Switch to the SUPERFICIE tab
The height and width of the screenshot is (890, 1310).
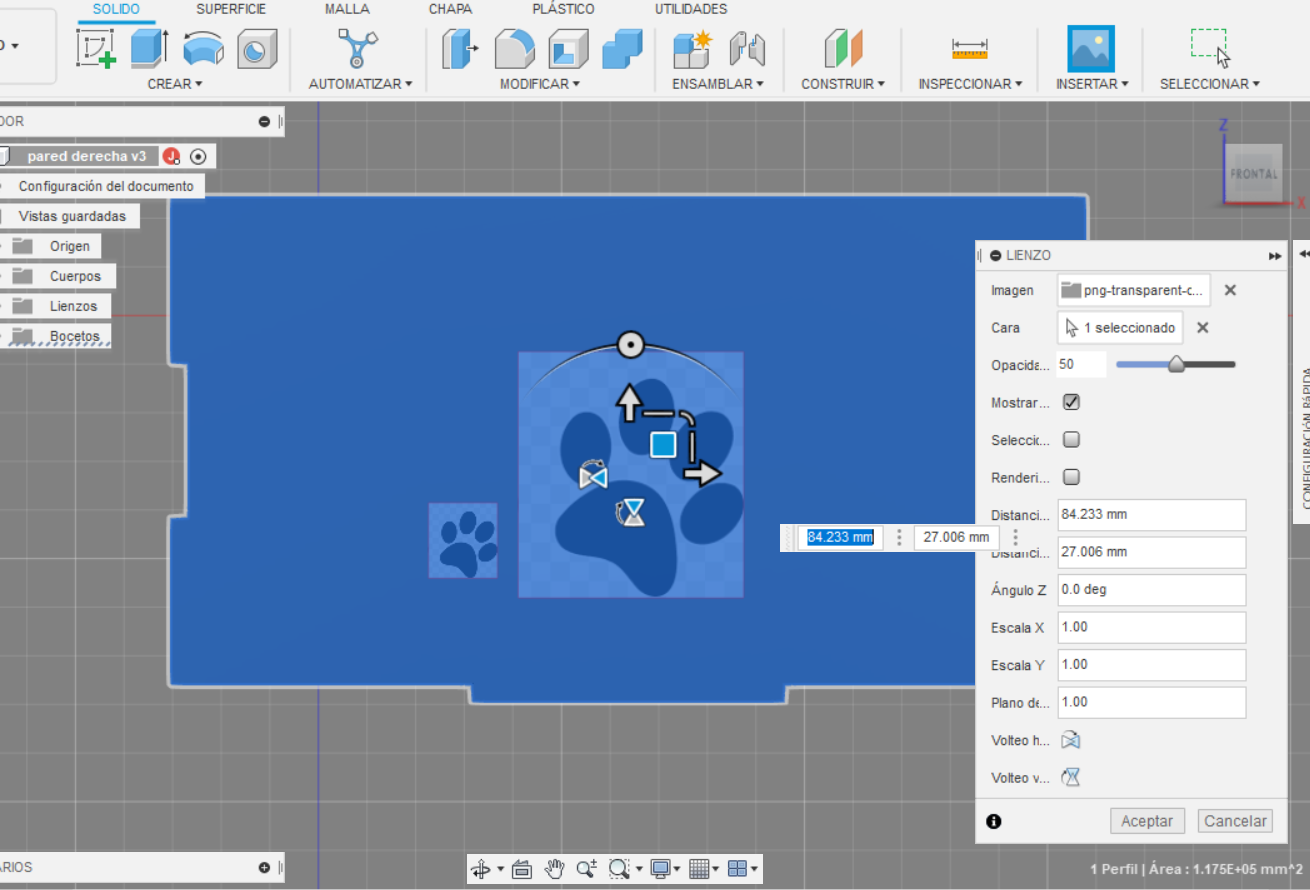click(x=231, y=9)
